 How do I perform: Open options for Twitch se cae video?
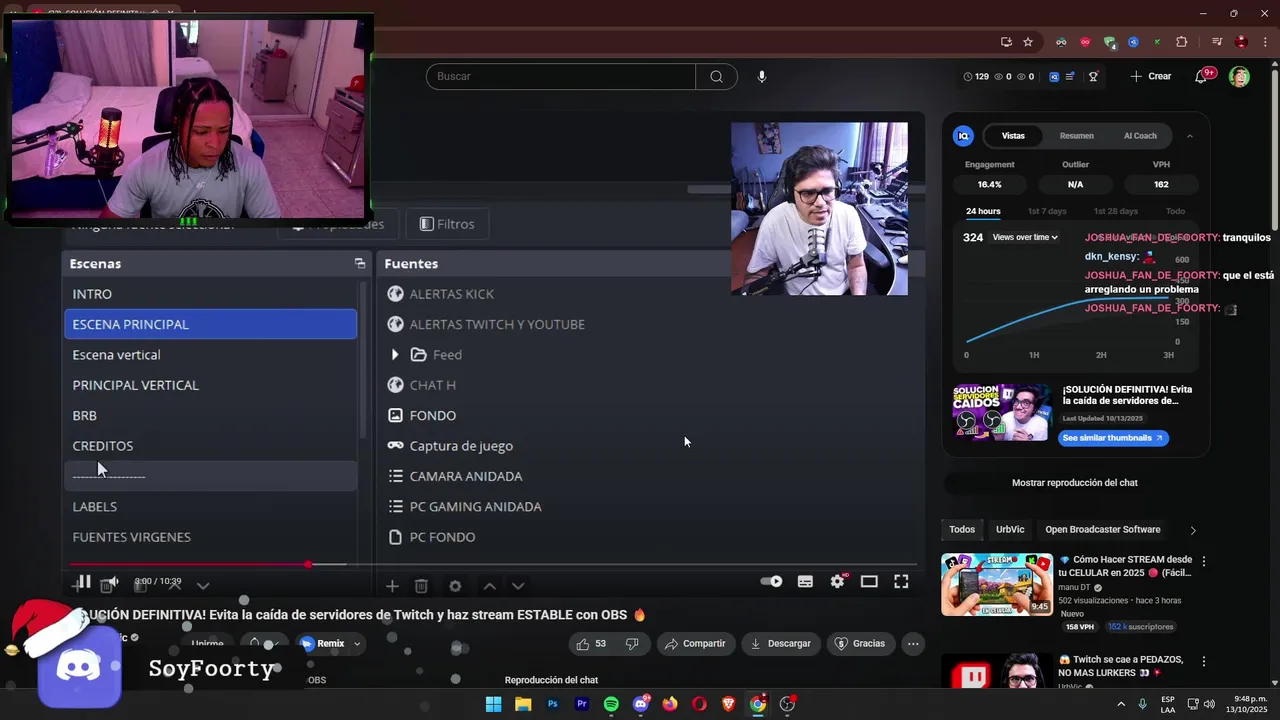(1203, 661)
